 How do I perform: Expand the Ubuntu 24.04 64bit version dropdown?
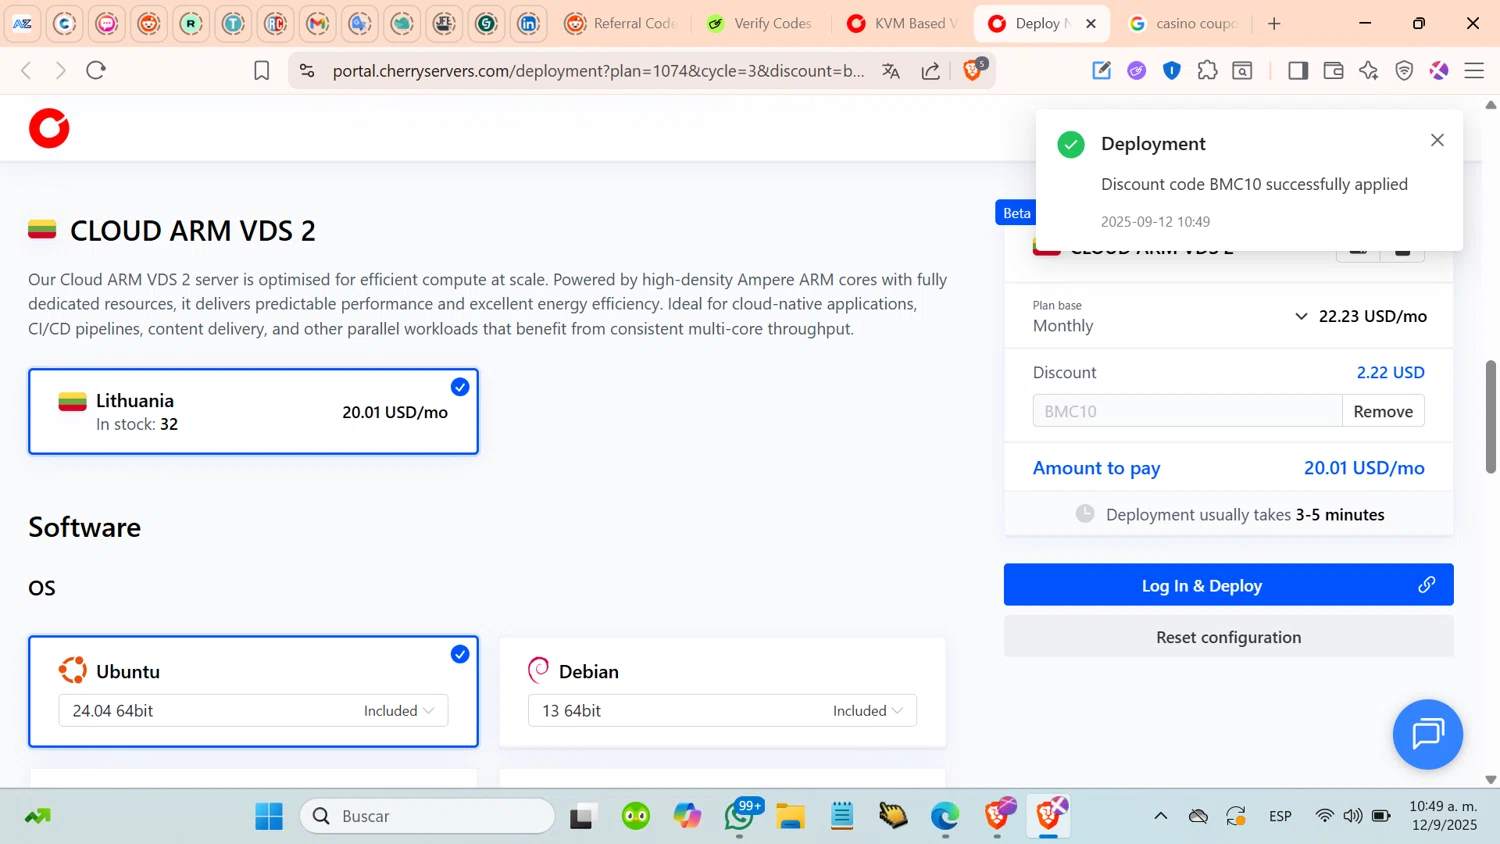(x=253, y=710)
